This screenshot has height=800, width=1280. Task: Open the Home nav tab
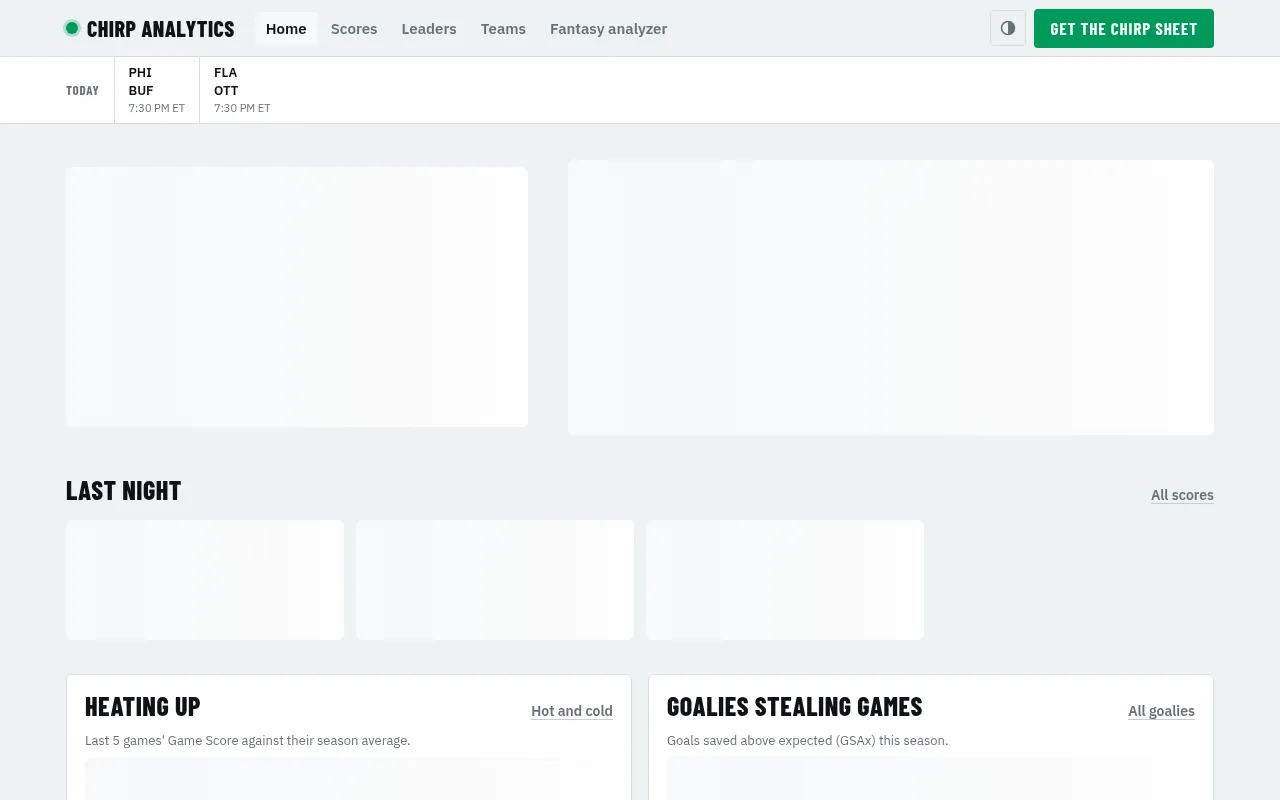pos(286,29)
